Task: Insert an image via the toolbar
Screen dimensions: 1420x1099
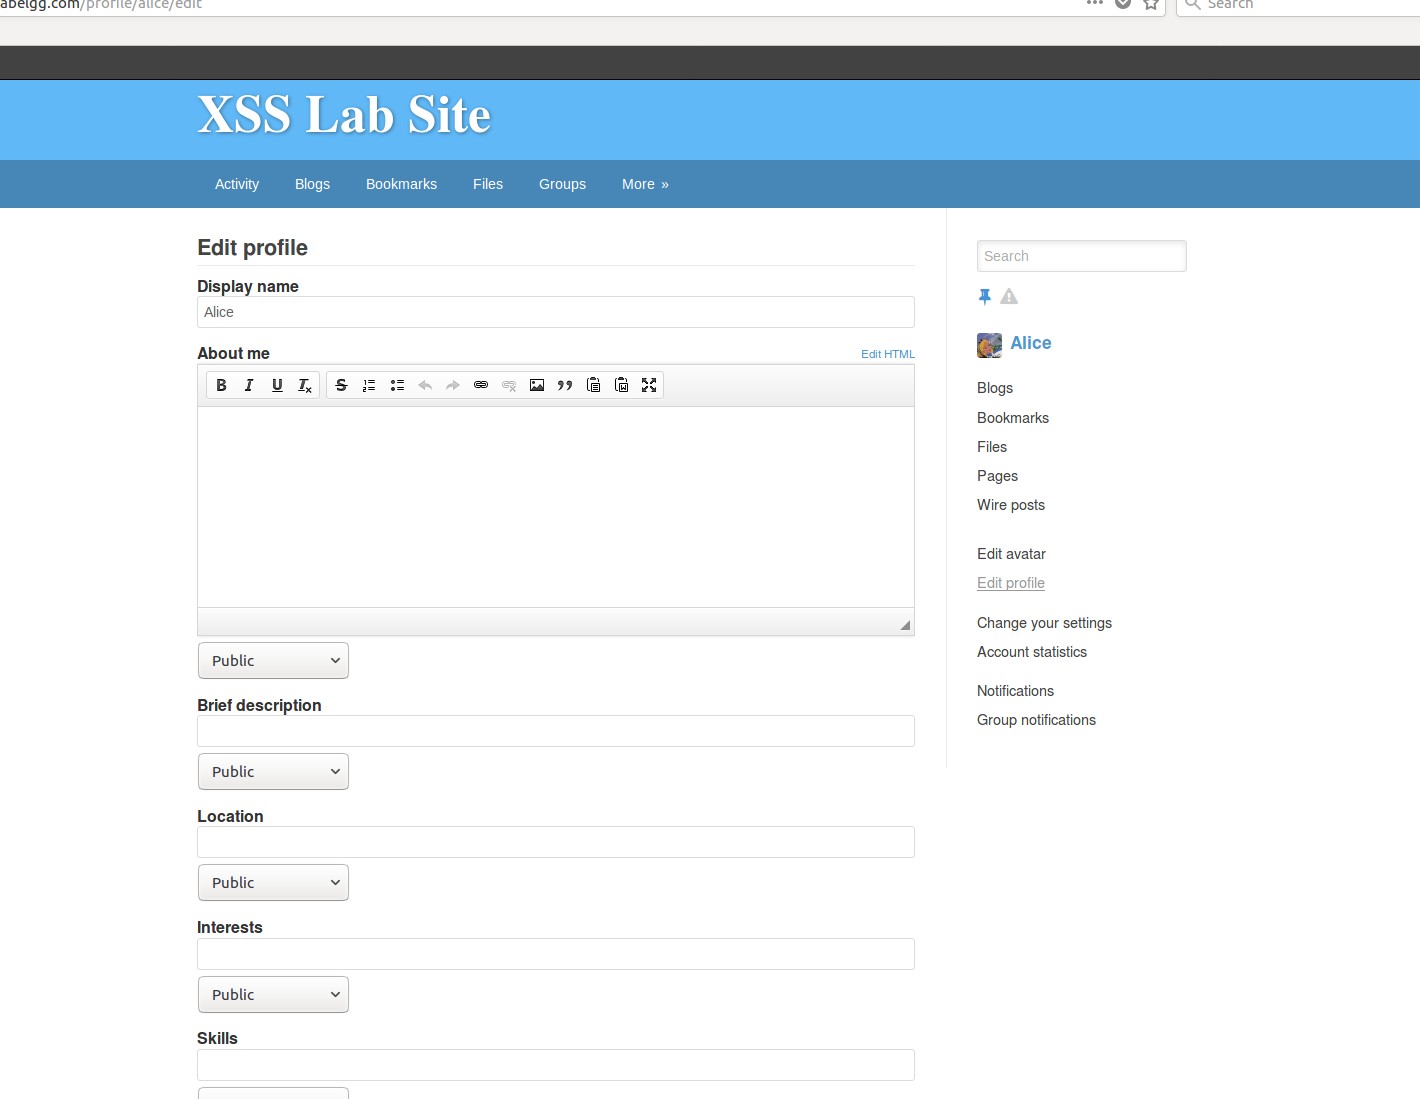Action: pyautogui.click(x=537, y=385)
